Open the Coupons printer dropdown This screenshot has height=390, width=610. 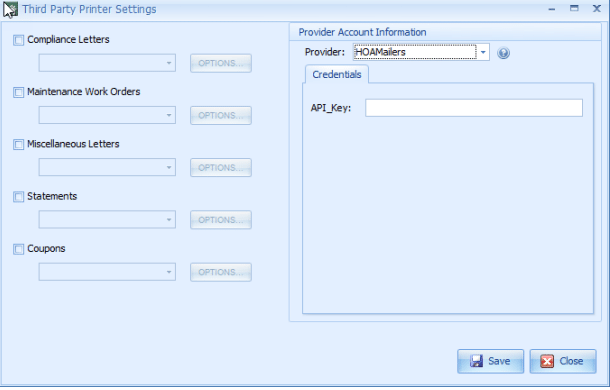click(x=107, y=272)
